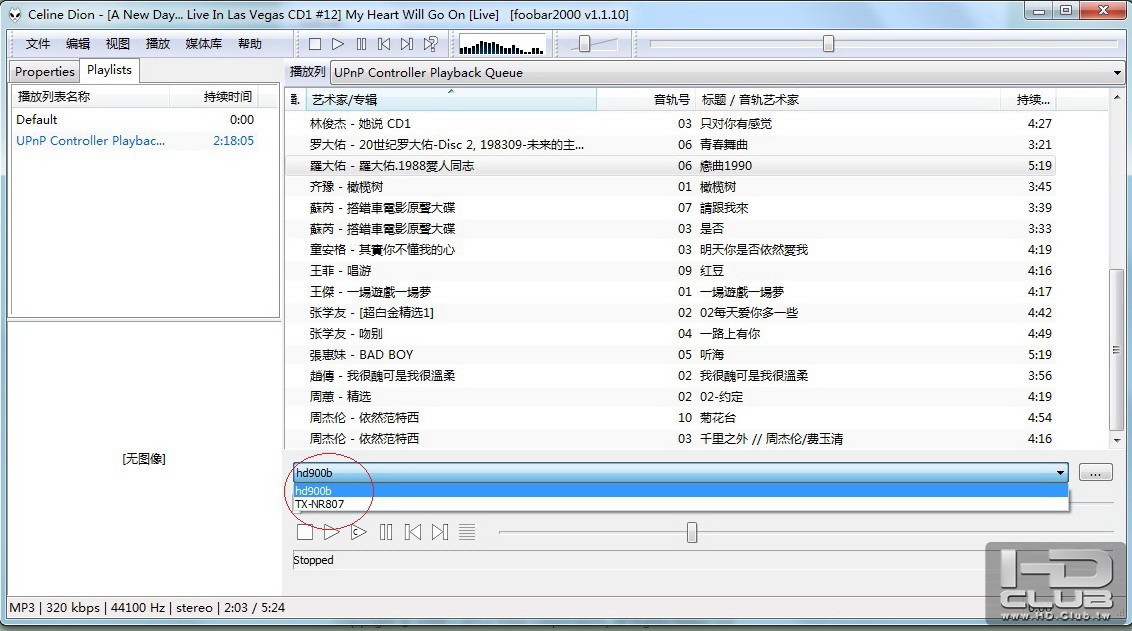Screen dimensions: 1132x631
Task: Click Random playback icon in top toolbar
Action: [430, 44]
